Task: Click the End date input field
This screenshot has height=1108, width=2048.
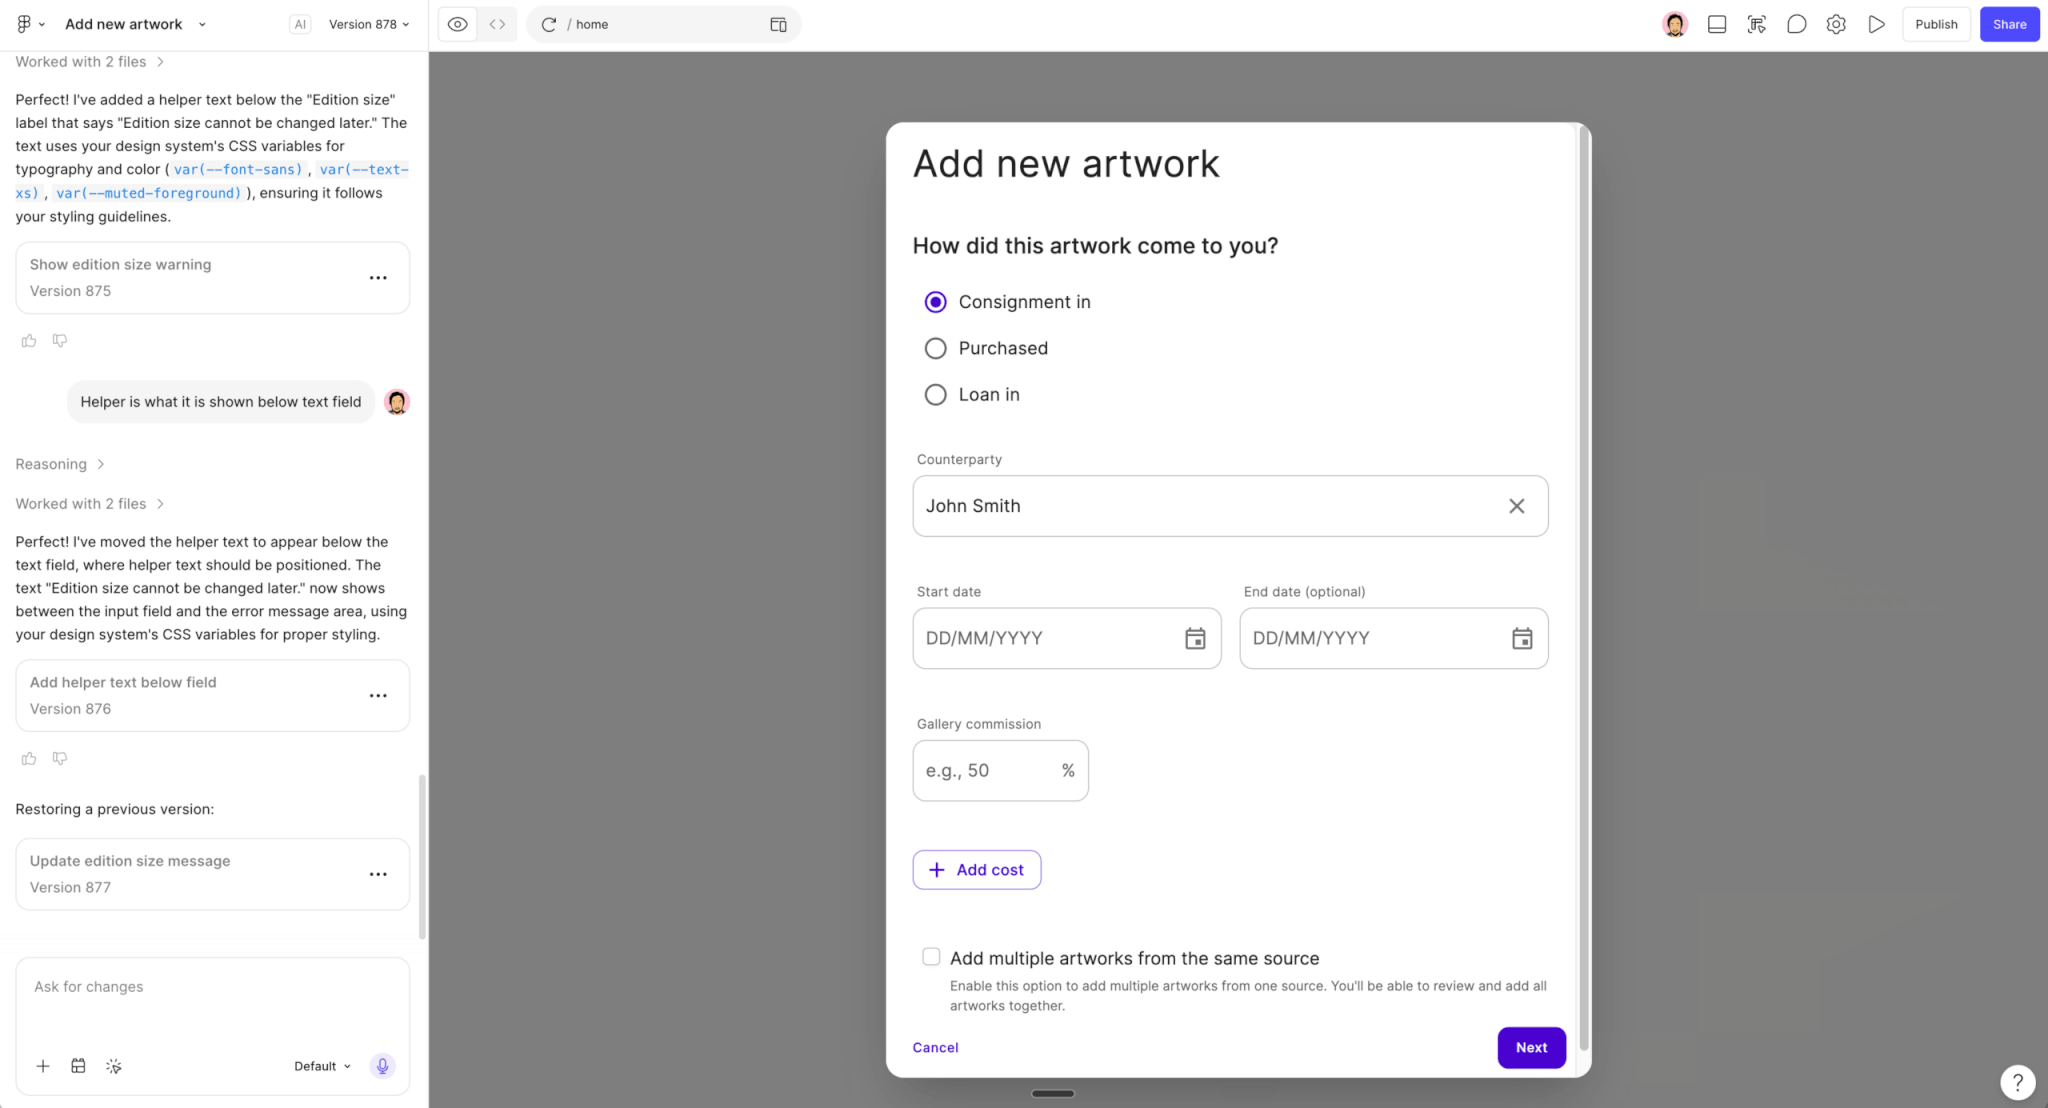Action: tap(1393, 638)
